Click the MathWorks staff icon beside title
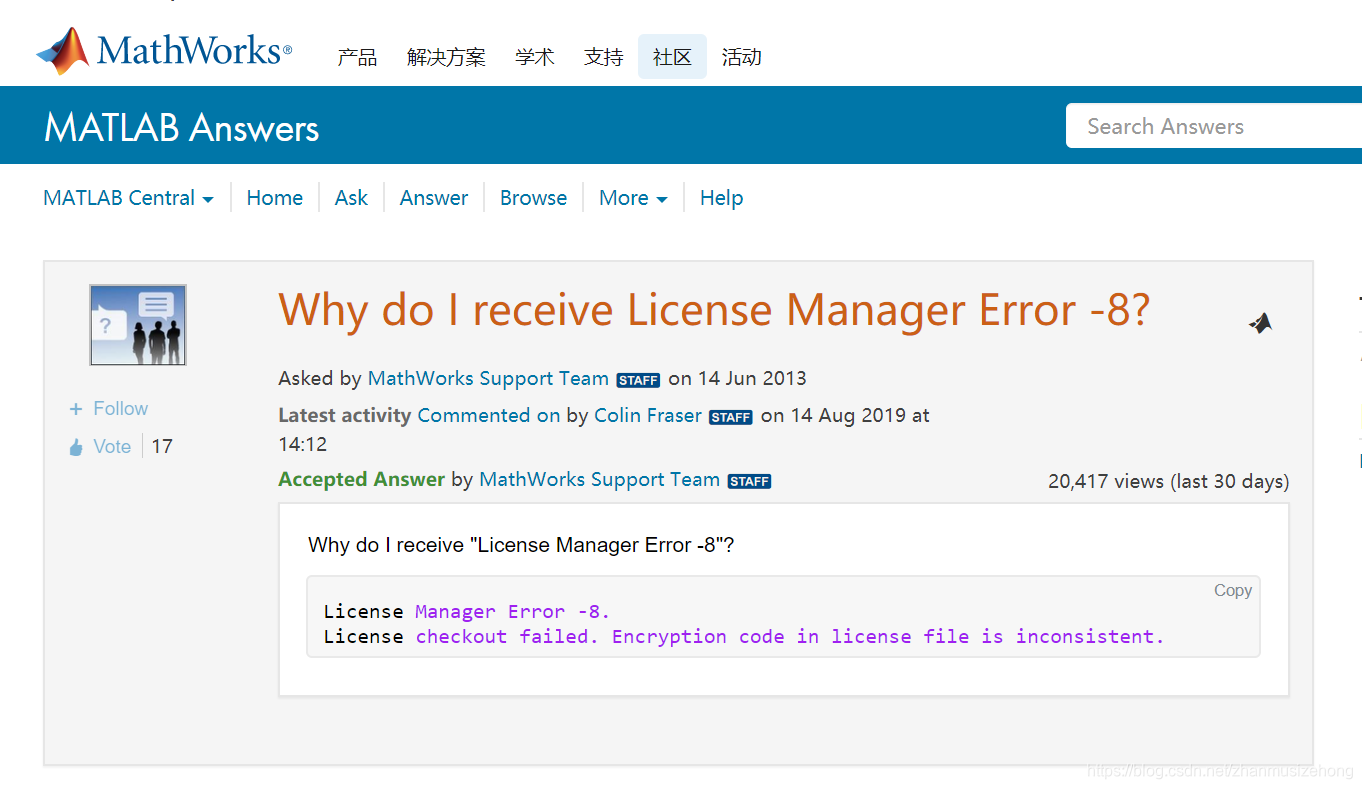 coord(1260,323)
